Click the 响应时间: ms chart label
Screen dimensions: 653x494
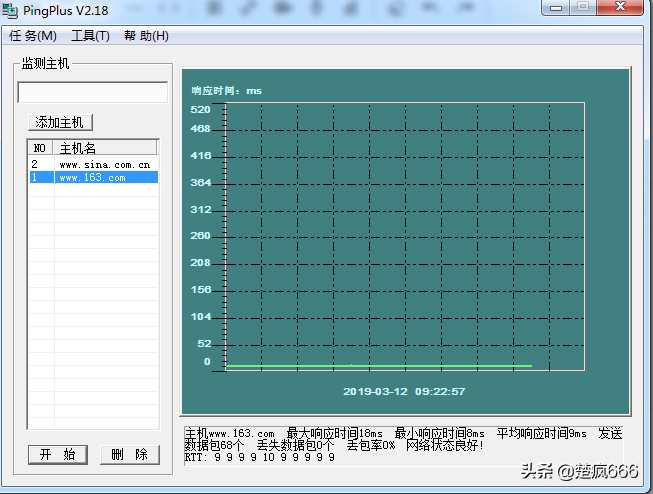click(227, 91)
